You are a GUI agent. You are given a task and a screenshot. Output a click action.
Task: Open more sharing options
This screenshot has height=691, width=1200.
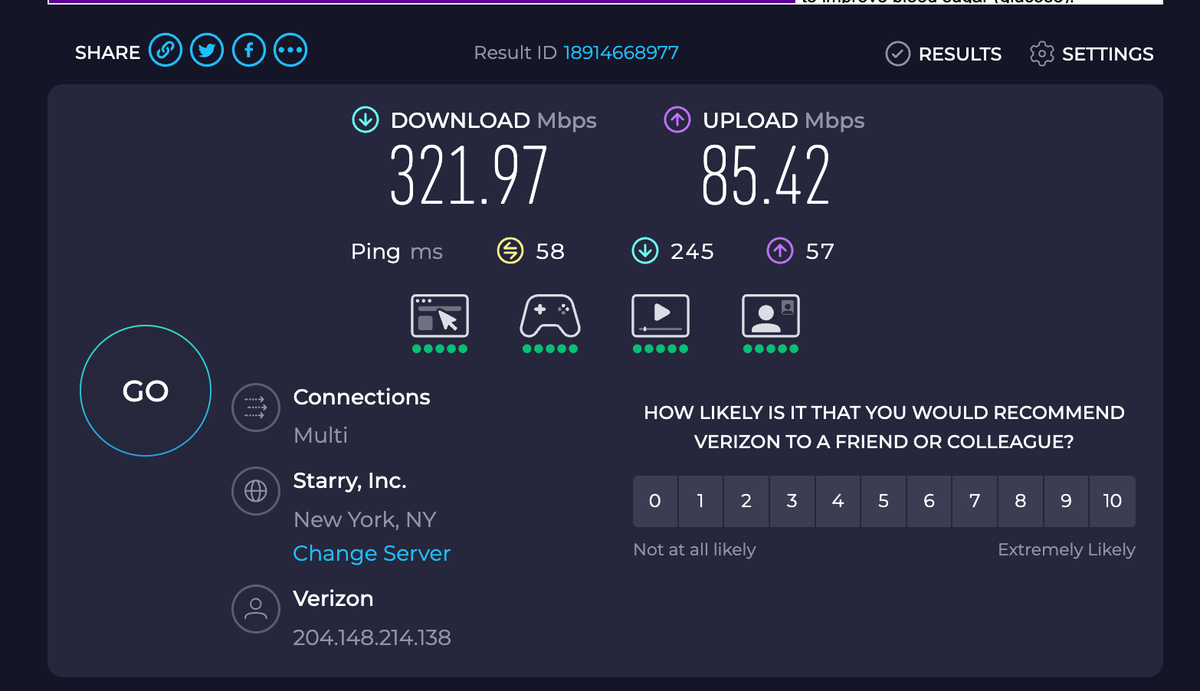[x=290, y=50]
